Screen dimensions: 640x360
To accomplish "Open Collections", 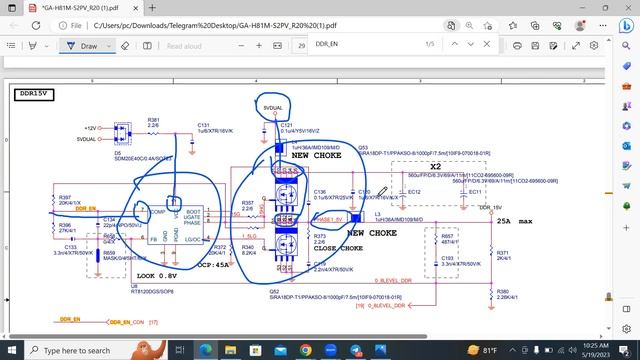I will (x=535, y=26).
